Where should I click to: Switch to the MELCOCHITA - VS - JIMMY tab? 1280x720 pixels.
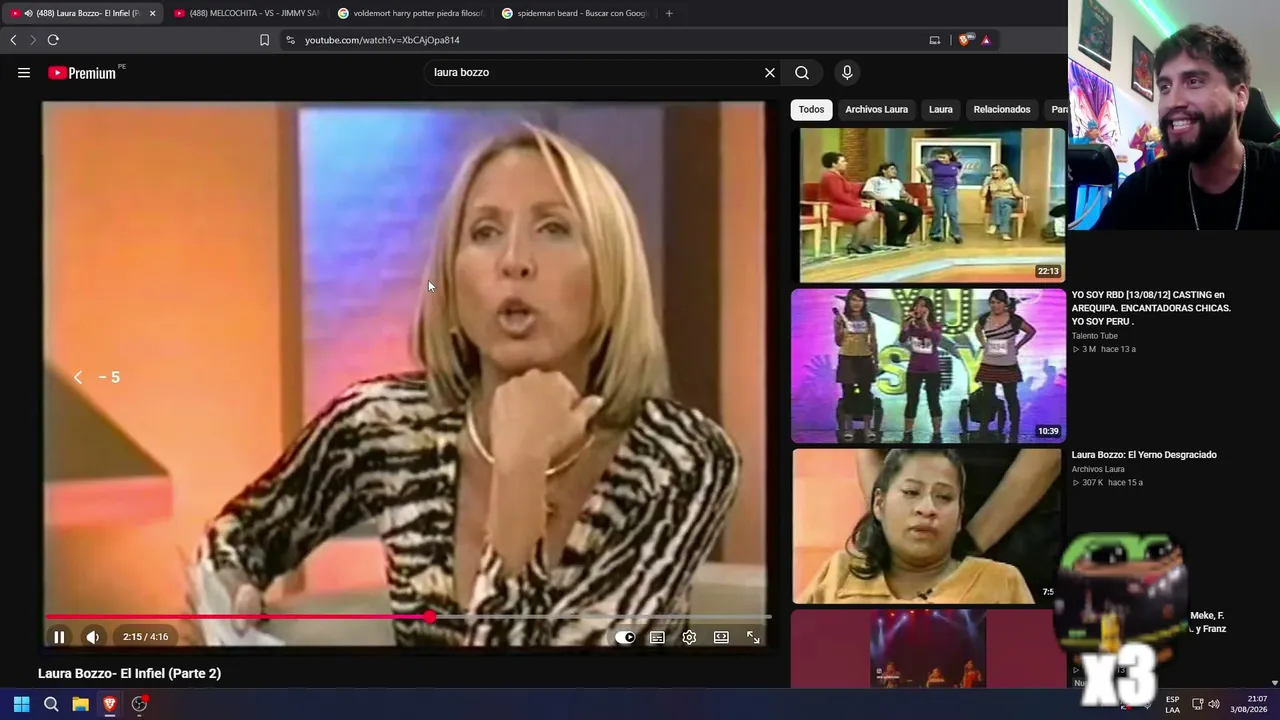pos(246,13)
